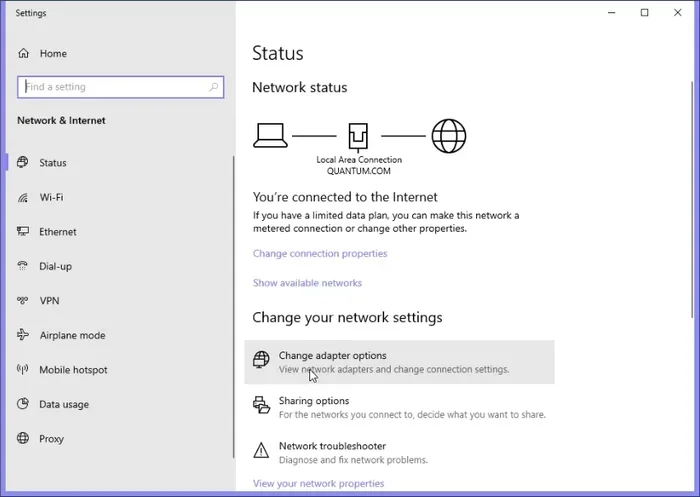Click the Data usage pie icon

[23, 404]
